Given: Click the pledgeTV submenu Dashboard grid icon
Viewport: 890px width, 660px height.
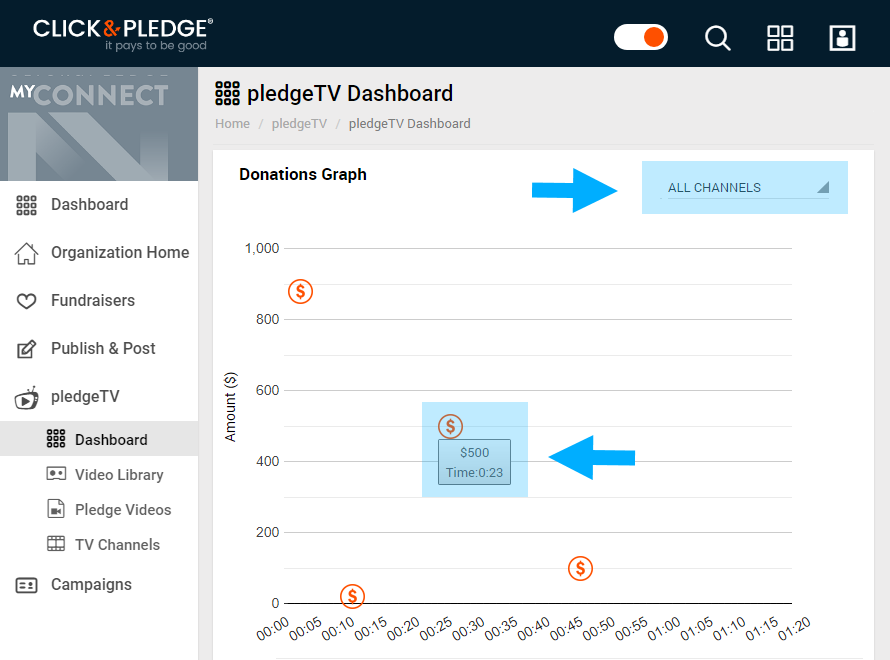Looking at the screenshot, I should (x=56, y=438).
